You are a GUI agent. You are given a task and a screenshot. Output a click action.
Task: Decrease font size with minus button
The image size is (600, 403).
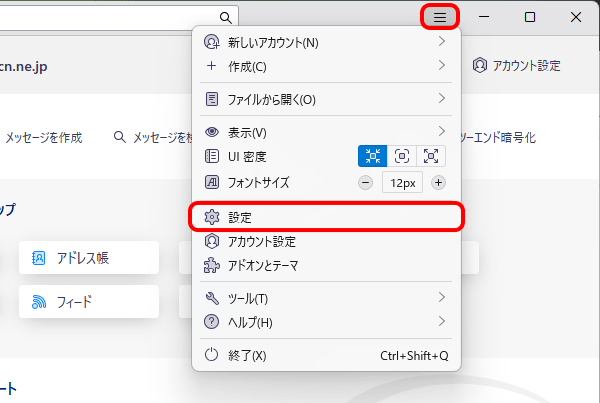tap(365, 183)
